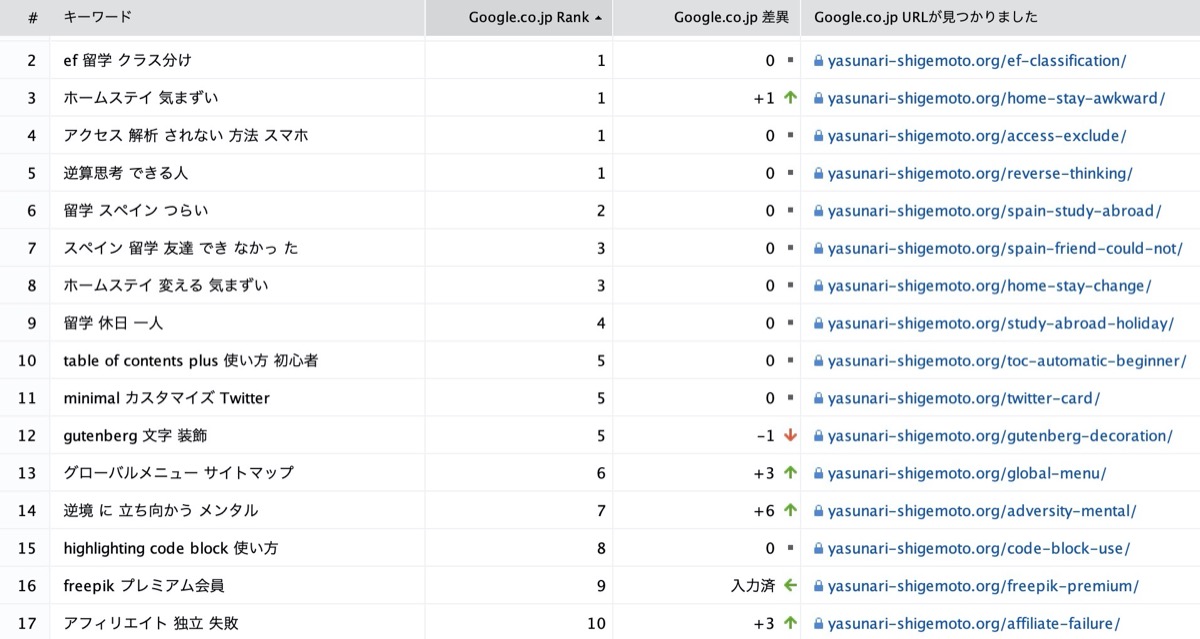Viewport: 1200px width, 639px height.
Task: Sort by Google.co.jp Rank column header
Action: [519, 17]
